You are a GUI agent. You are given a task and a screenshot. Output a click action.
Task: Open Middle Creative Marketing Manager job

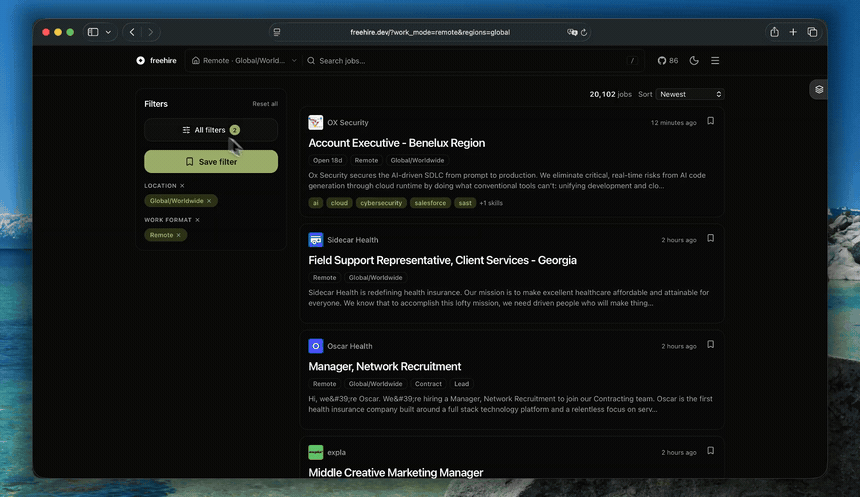[395, 472]
